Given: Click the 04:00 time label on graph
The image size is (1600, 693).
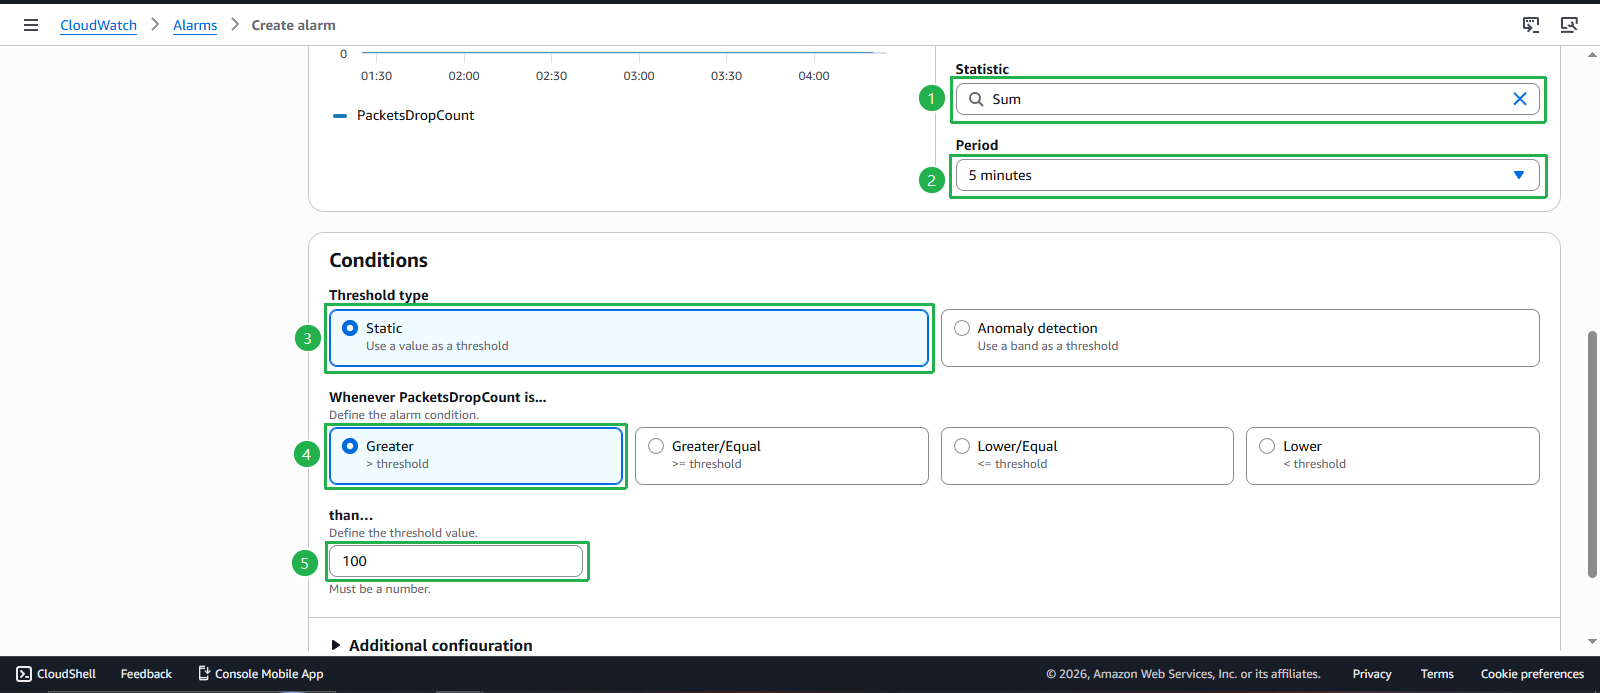Looking at the screenshot, I should (814, 76).
